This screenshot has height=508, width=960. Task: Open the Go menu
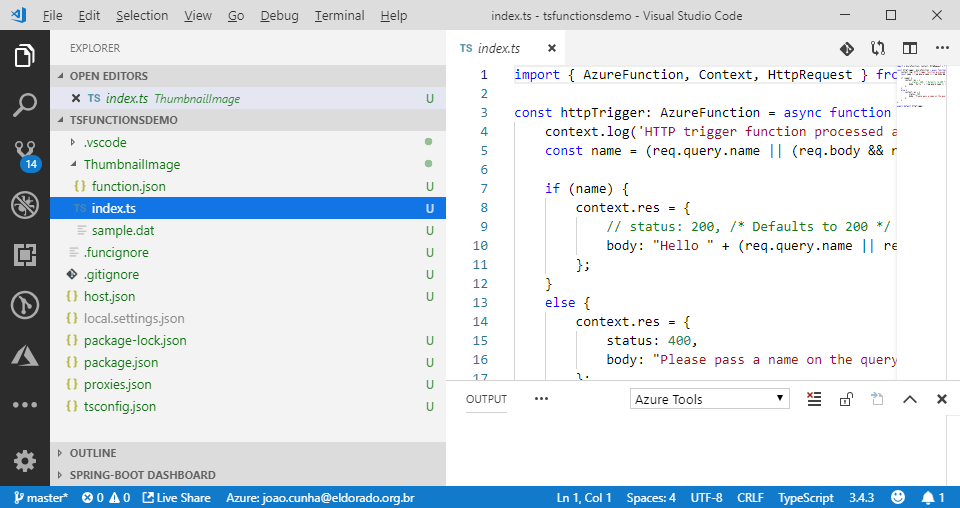click(236, 16)
